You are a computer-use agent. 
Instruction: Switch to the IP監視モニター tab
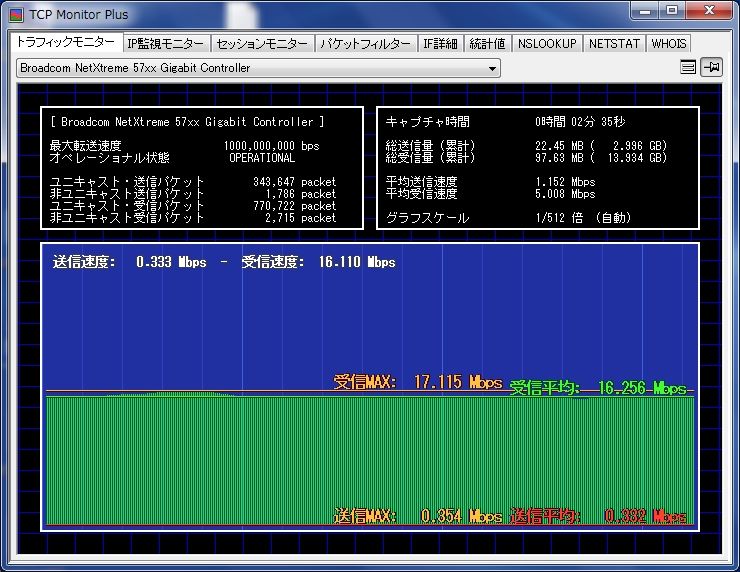pos(165,44)
